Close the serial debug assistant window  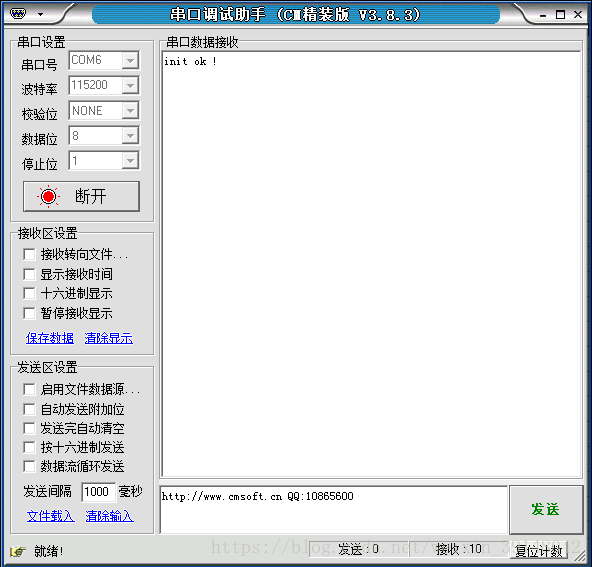(578, 15)
